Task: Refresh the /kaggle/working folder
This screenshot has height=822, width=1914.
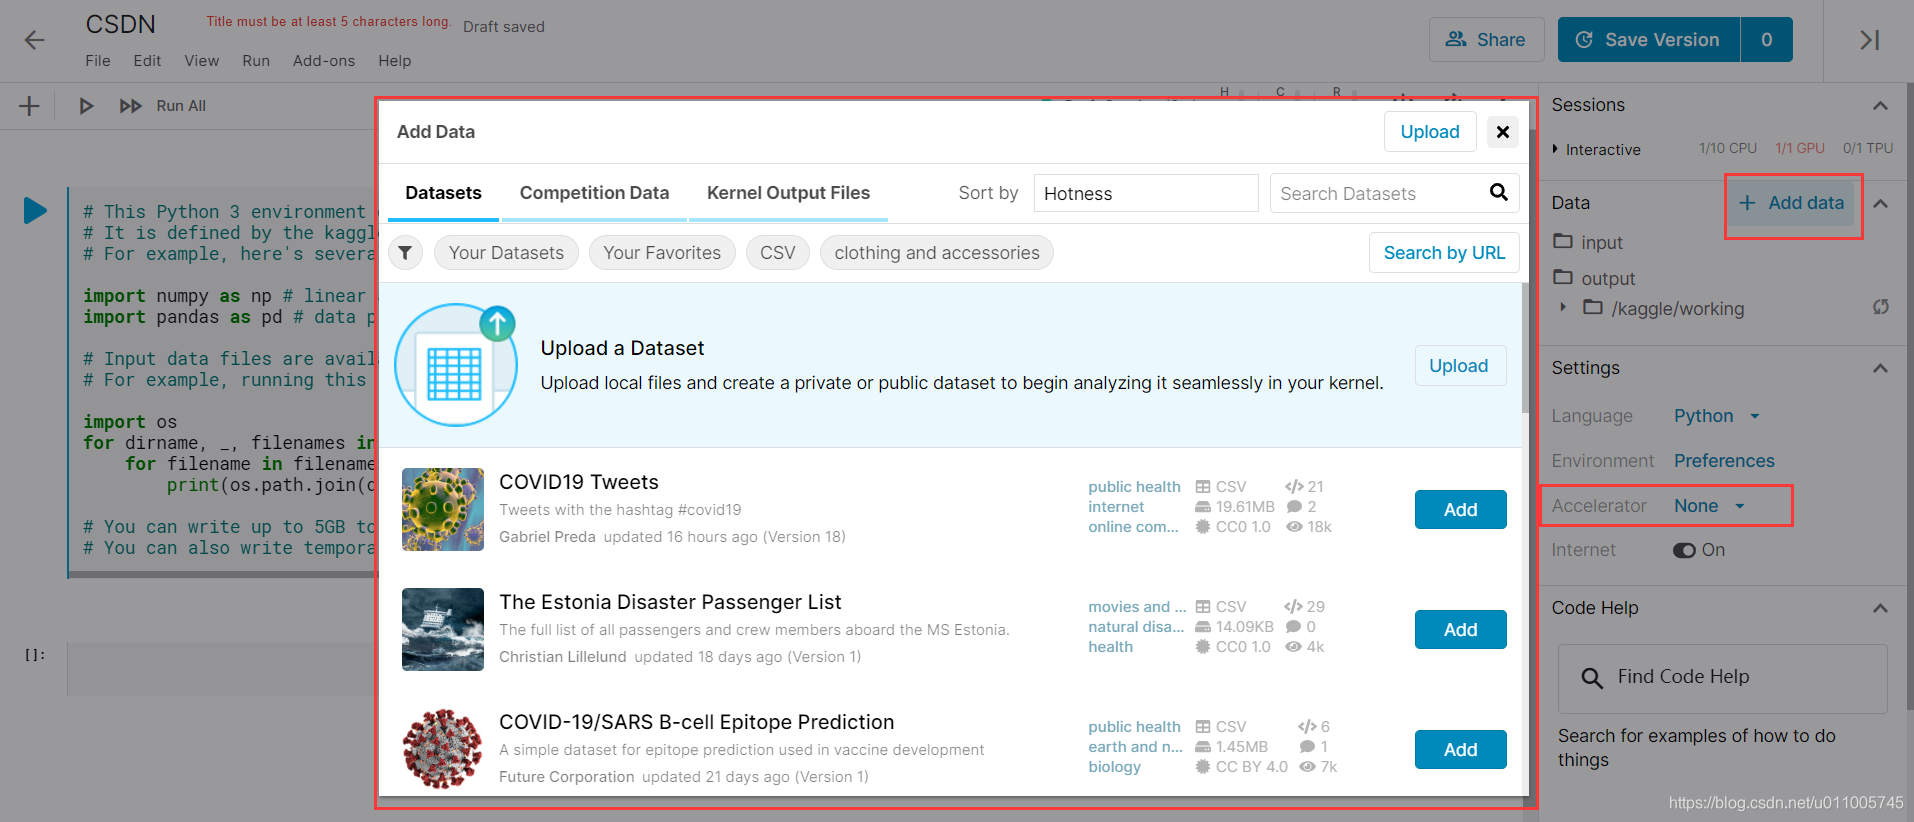Action: click(x=1881, y=307)
